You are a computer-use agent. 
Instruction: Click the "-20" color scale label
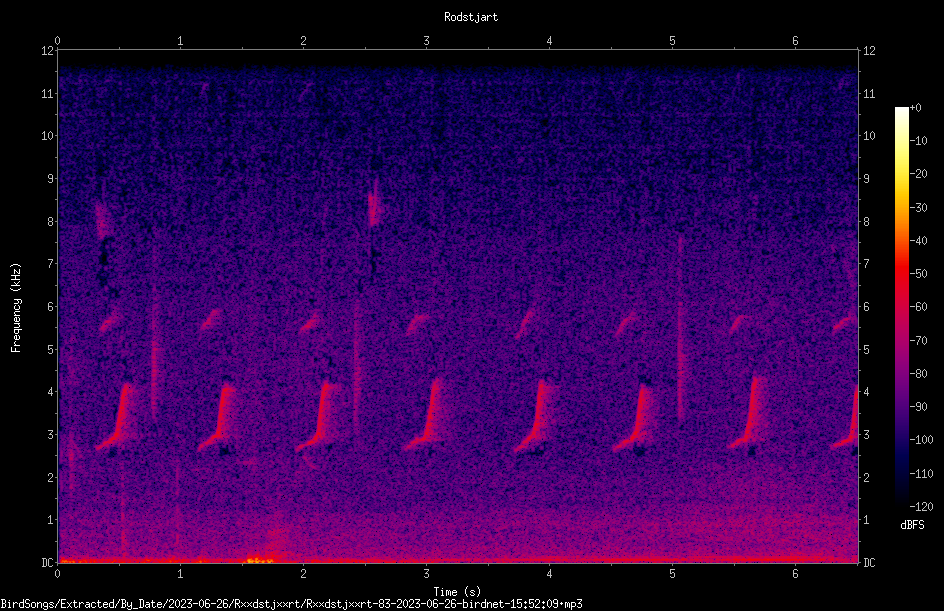point(919,174)
